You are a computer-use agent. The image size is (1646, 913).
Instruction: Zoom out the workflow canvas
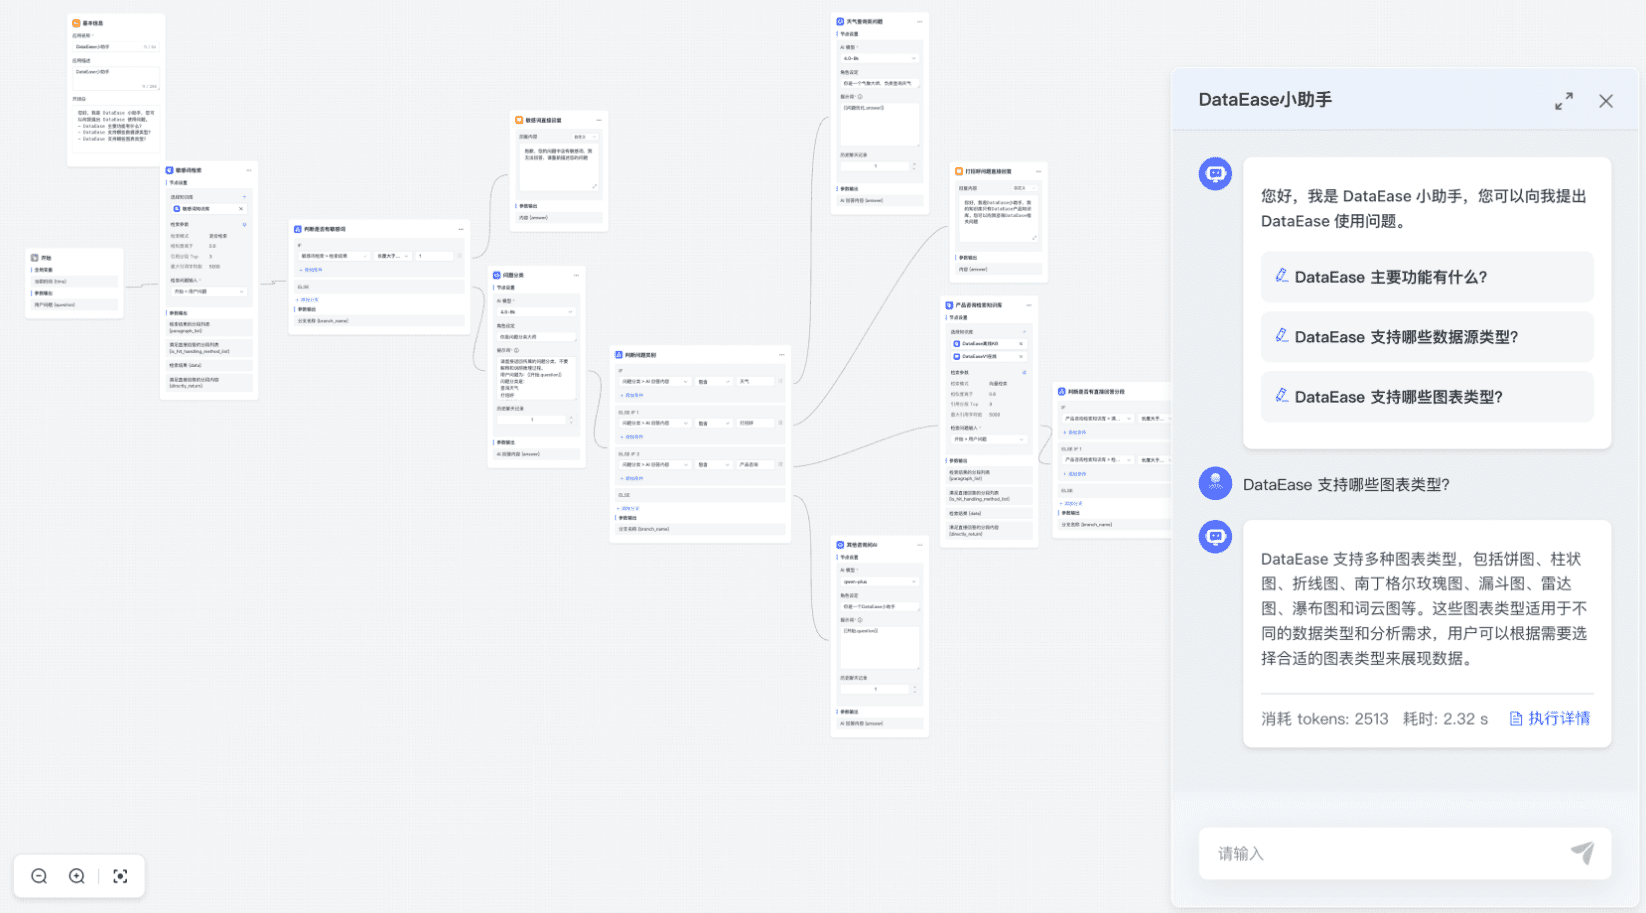point(39,876)
